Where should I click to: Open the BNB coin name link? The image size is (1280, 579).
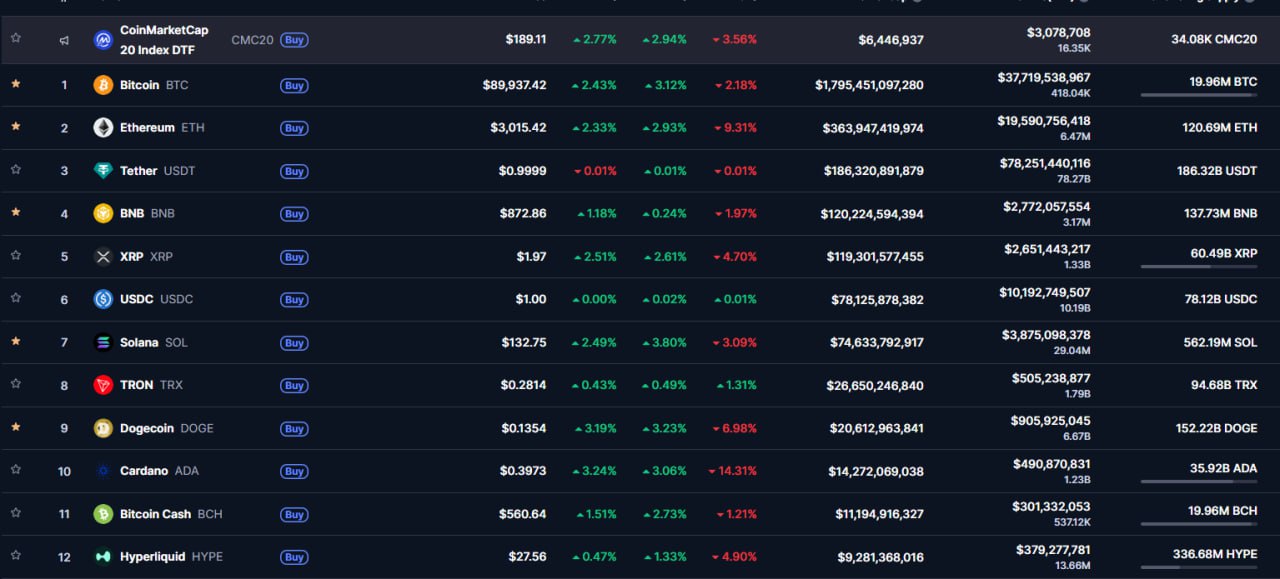[x=132, y=213]
